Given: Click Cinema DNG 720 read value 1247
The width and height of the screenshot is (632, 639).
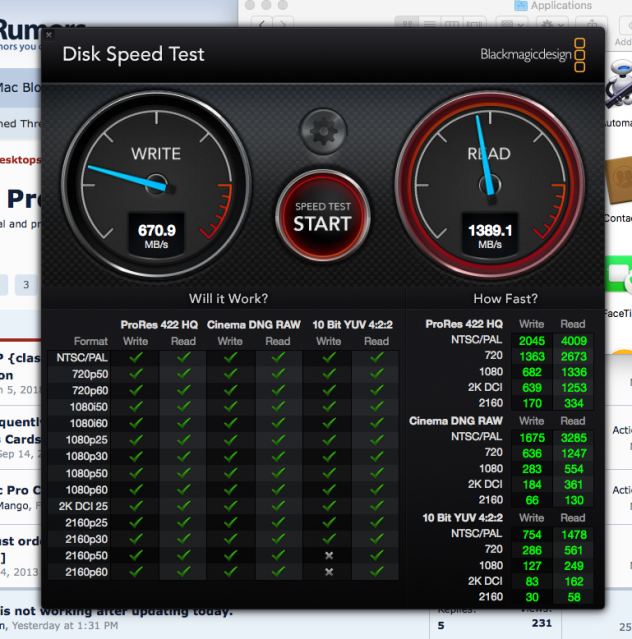Looking at the screenshot, I should (573, 453).
